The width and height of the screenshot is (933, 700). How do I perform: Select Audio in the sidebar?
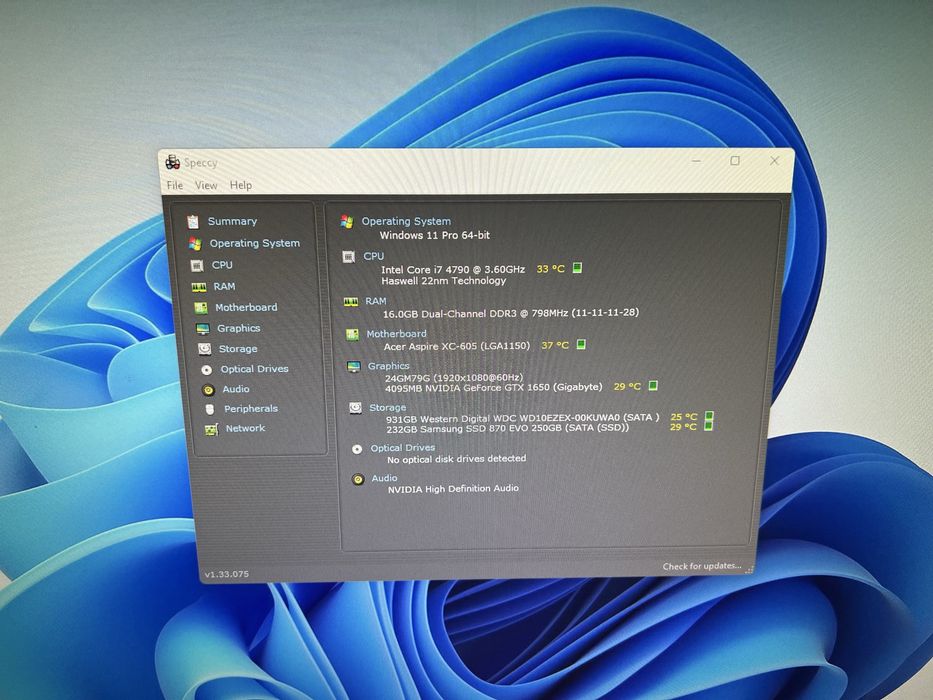236,389
